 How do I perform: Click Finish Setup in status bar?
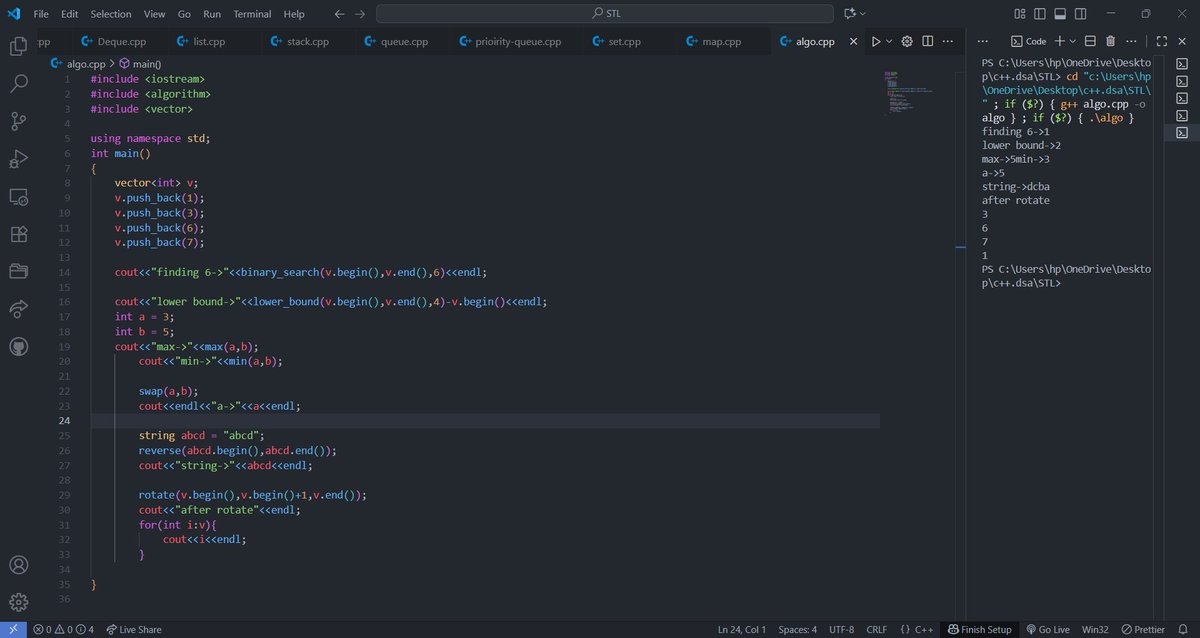pyautogui.click(x=980, y=630)
